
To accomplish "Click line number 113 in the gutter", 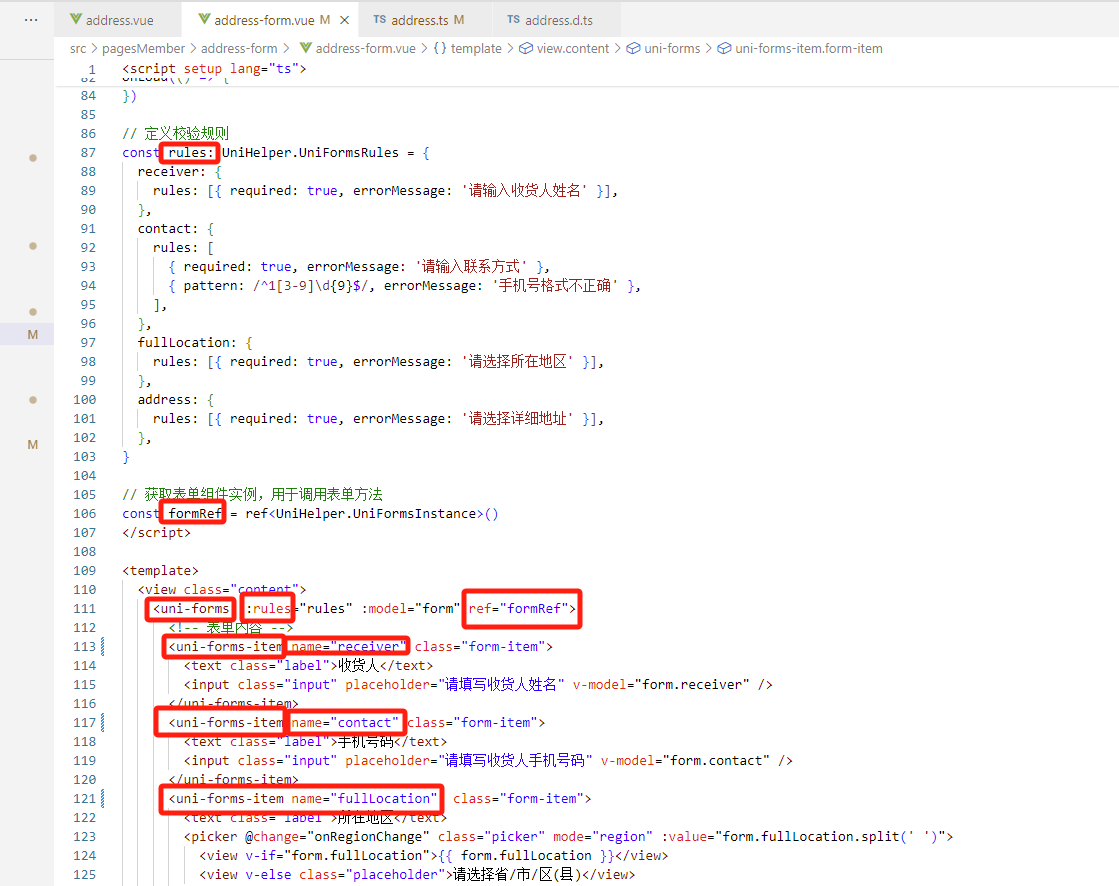I will click(84, 646).
